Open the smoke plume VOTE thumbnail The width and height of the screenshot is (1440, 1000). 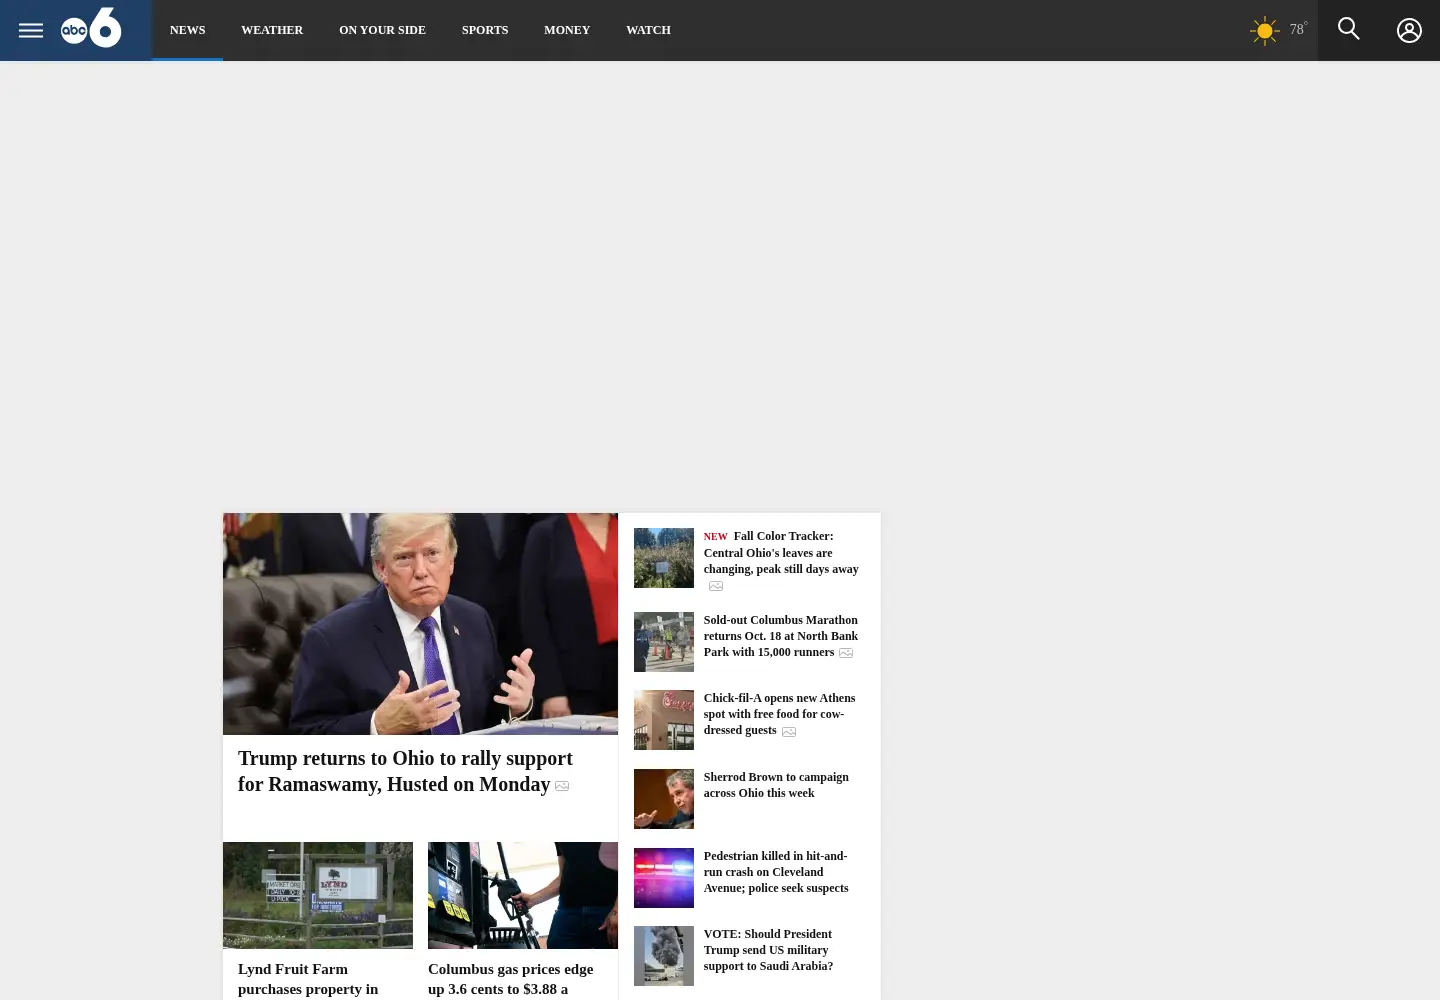pos(663,956)
